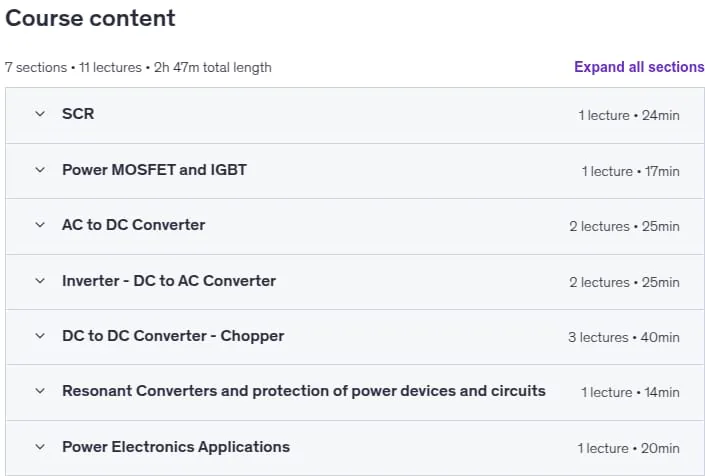Expand Inverter section chevron arrow
Screen dimensions: 705x476
point(40,281)
